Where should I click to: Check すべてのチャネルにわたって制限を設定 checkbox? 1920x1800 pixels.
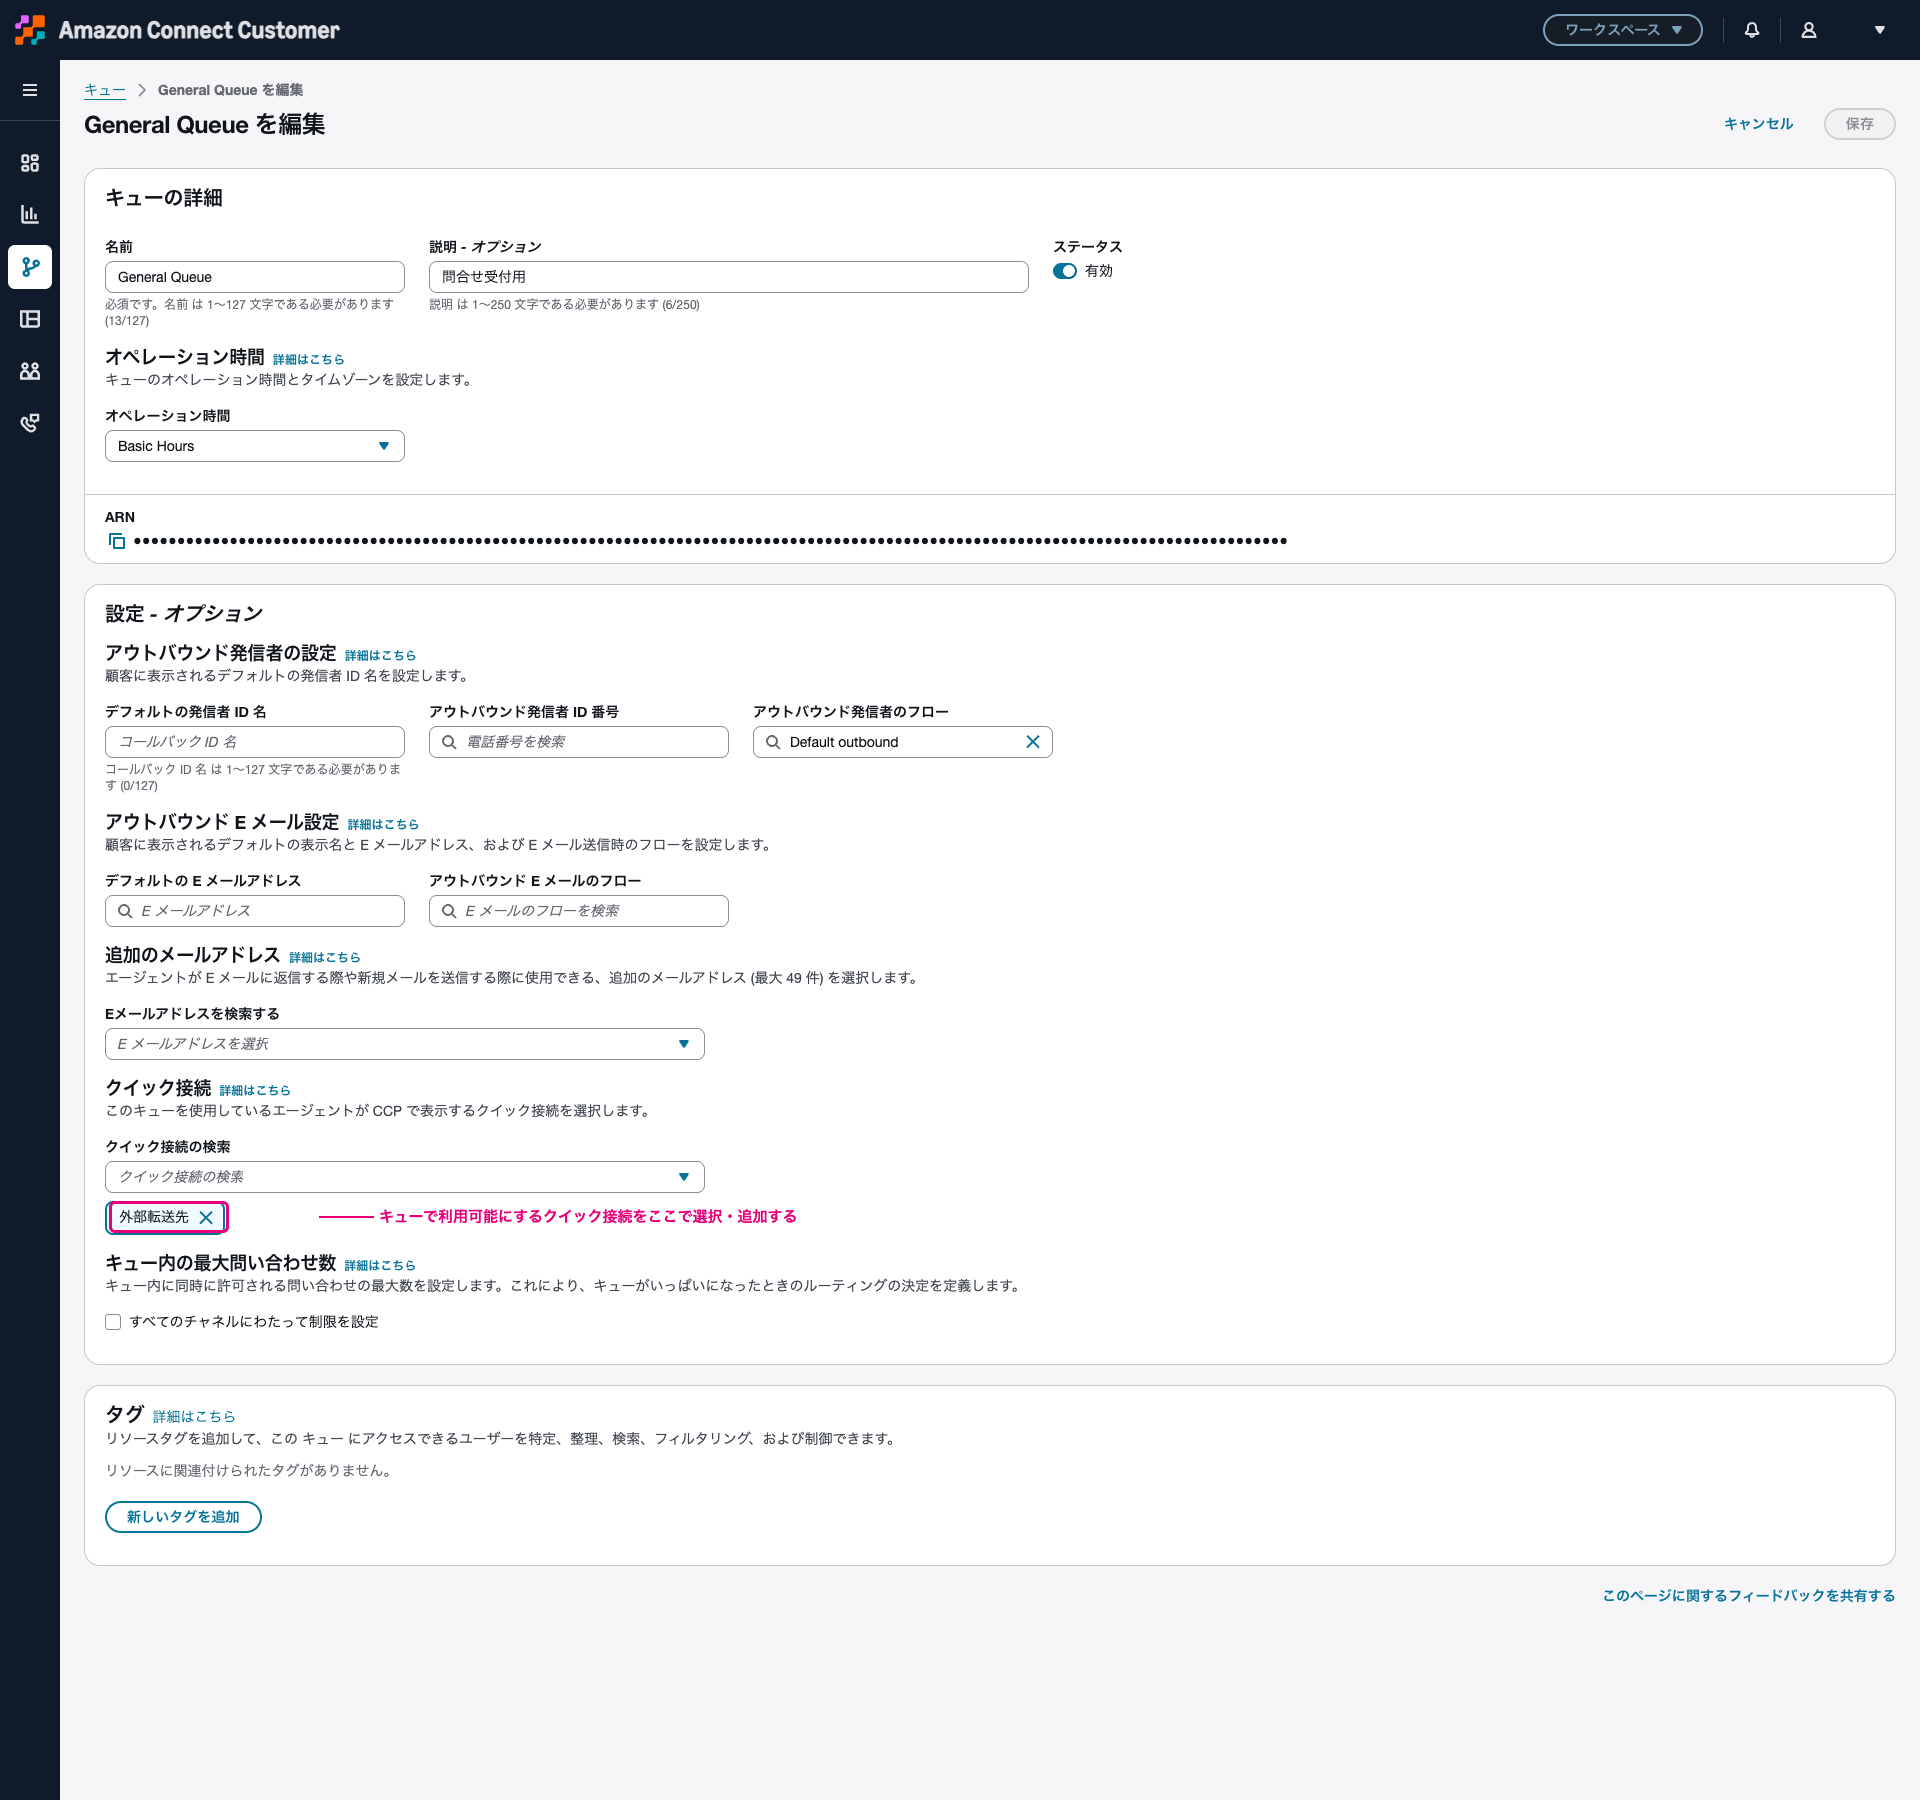tap(113, 1322)
